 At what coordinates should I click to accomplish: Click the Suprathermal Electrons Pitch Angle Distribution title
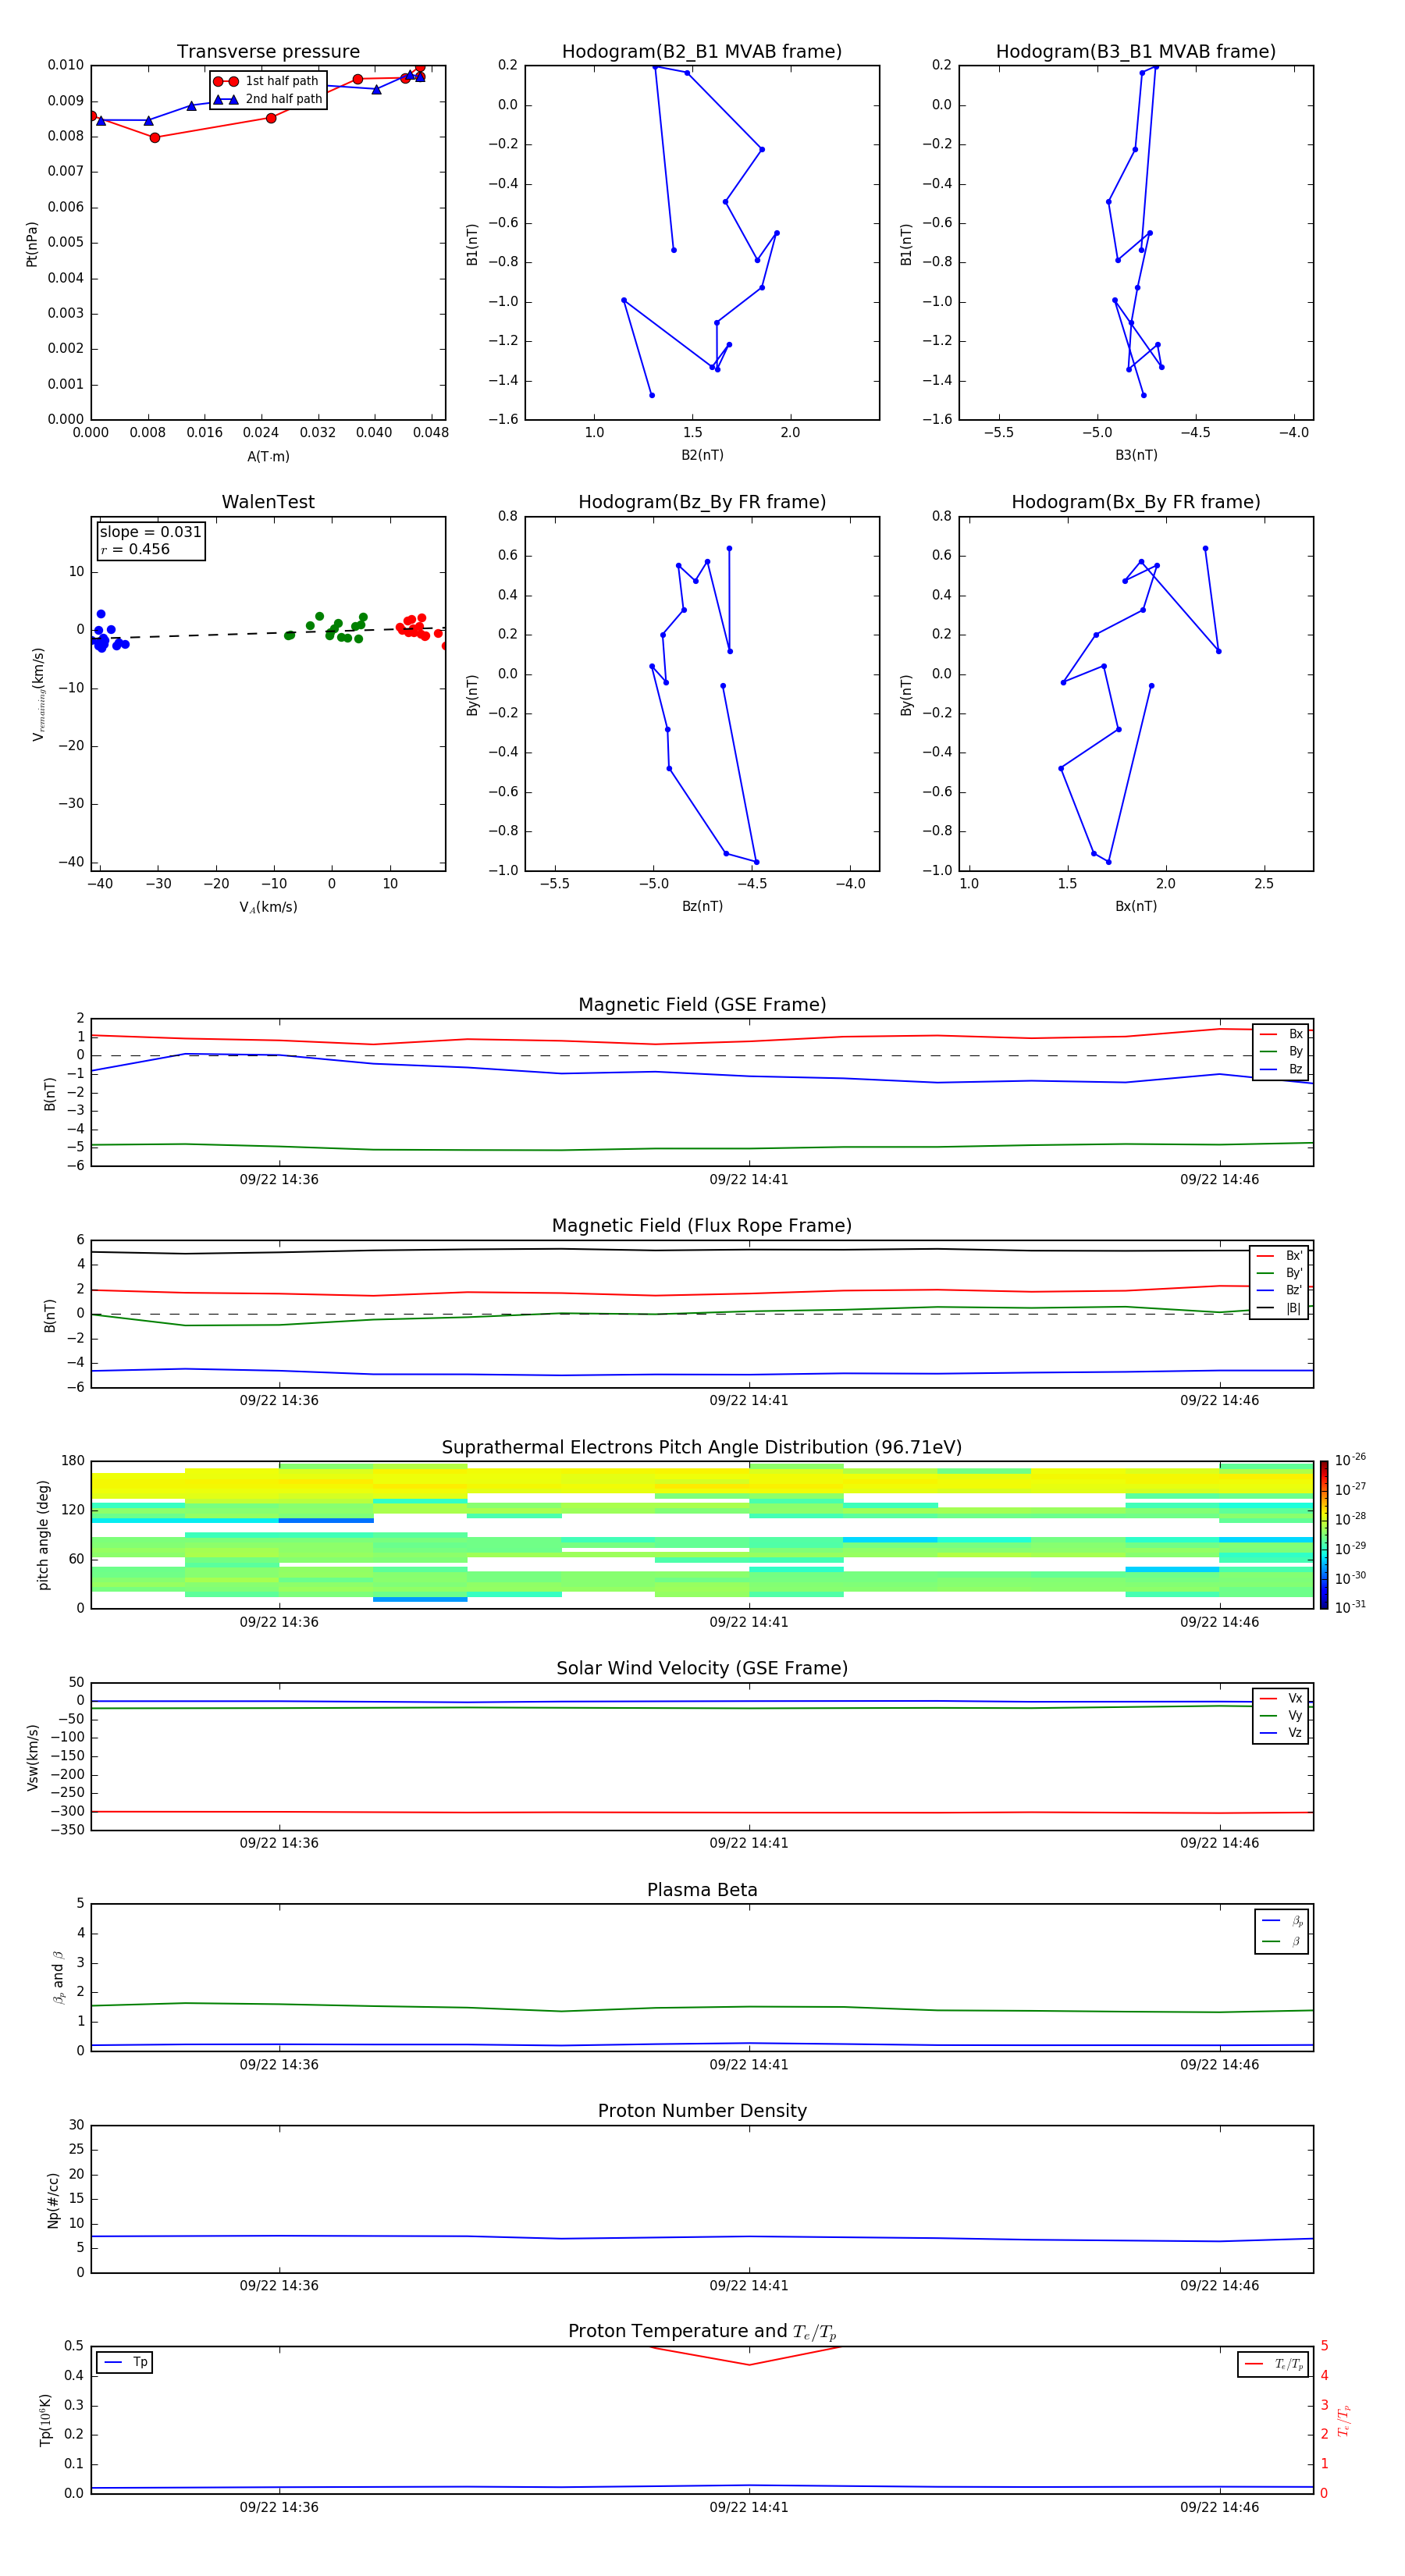coord(702,1448)
